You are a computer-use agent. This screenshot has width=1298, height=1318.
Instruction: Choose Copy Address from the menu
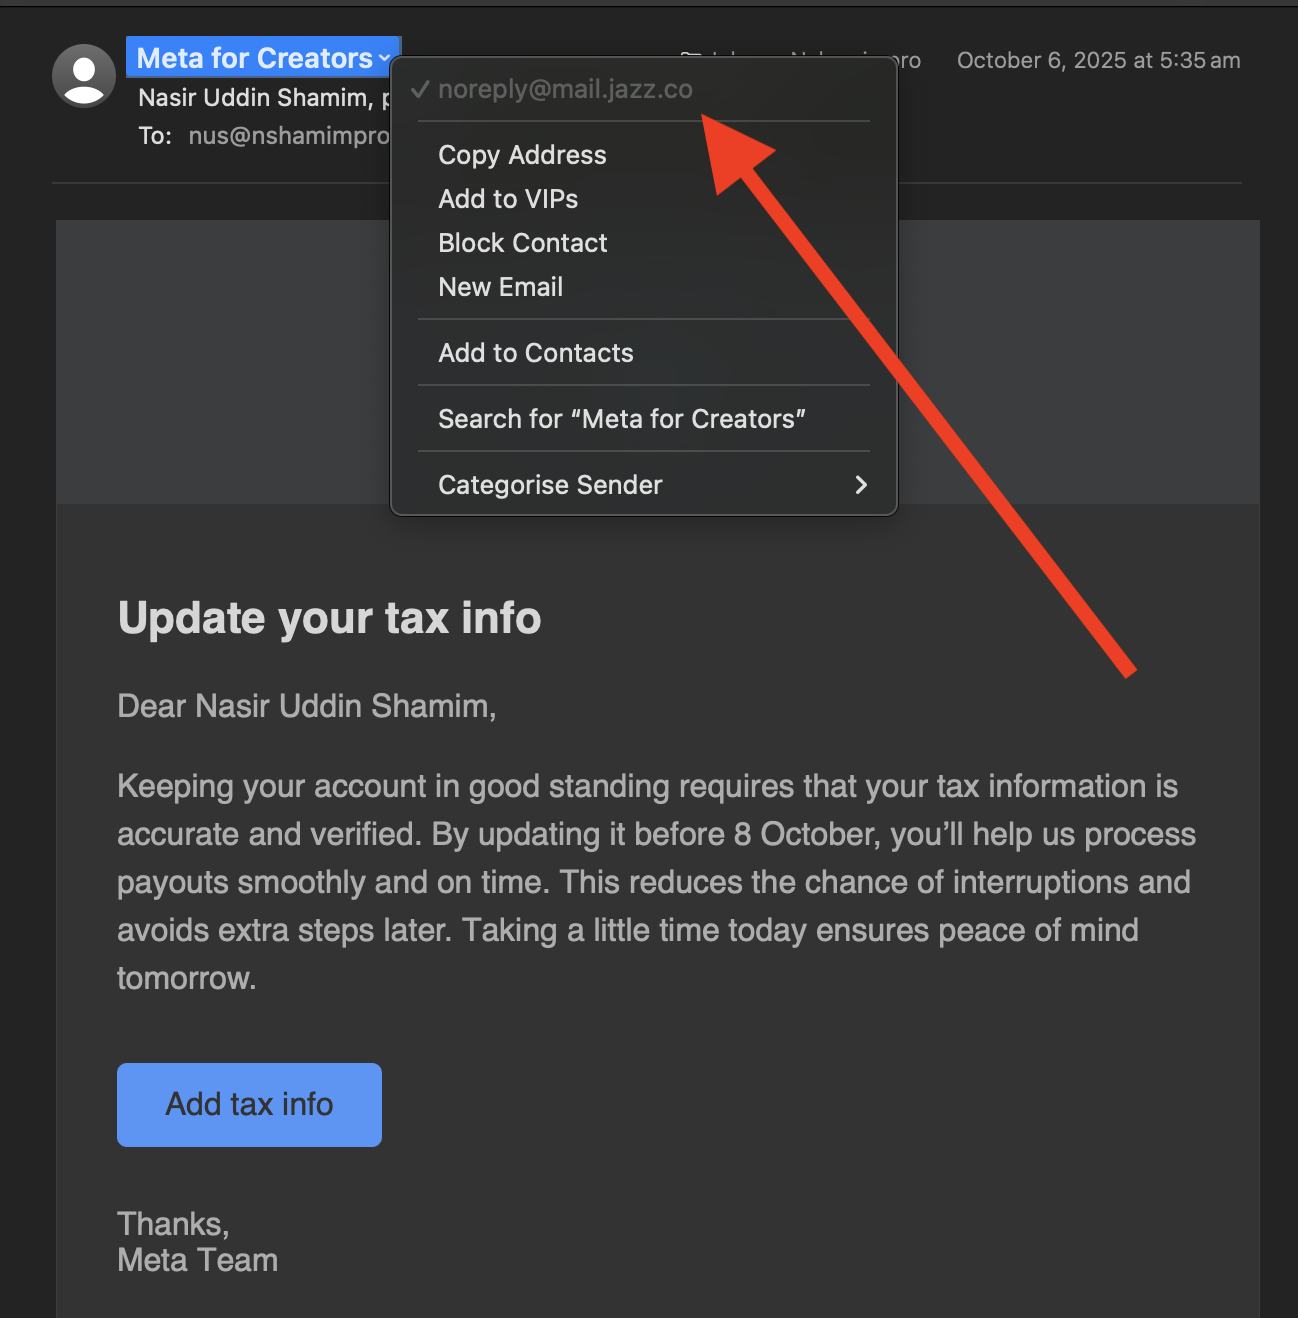644,155
